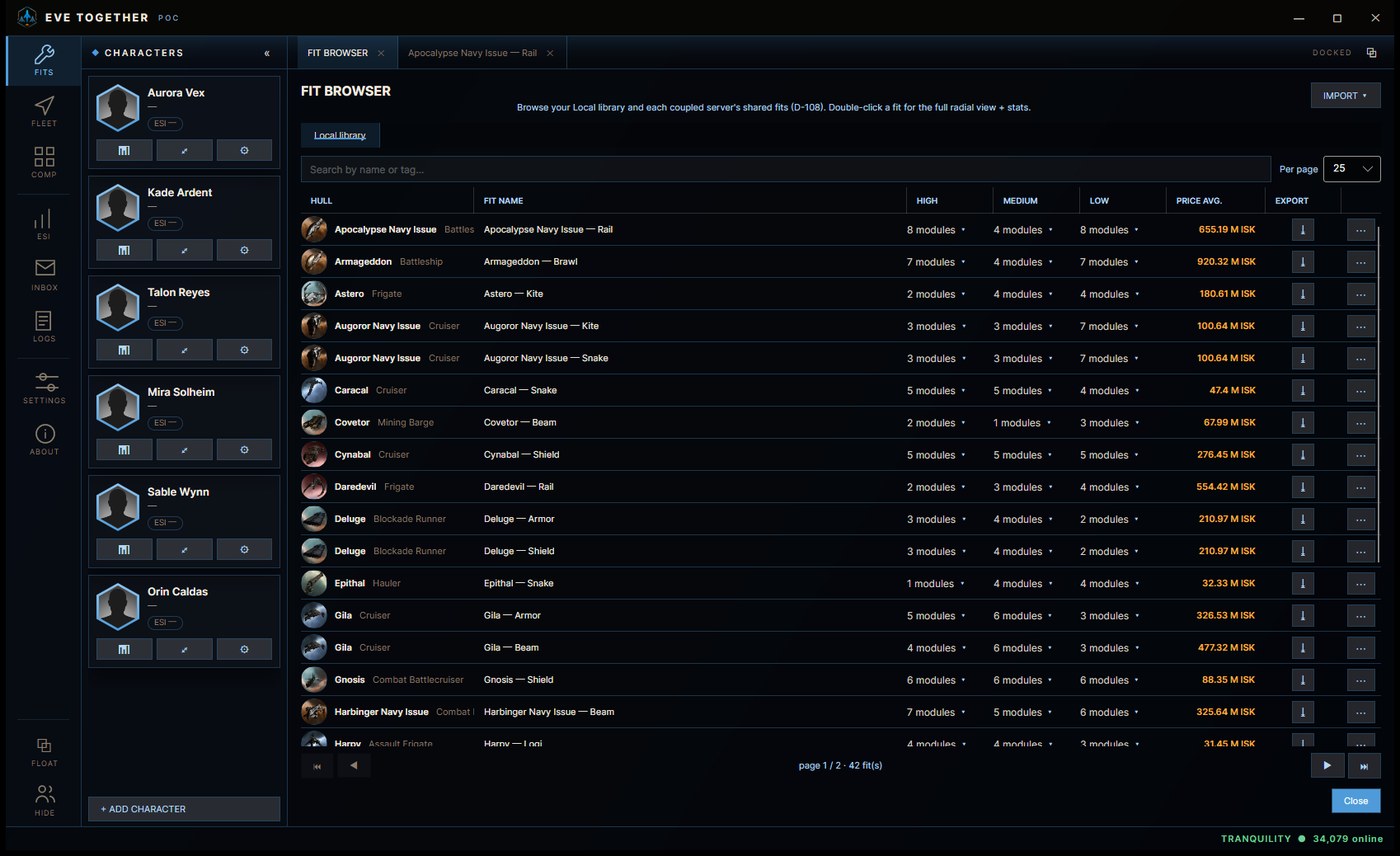Jump to the last page of fits
Screen dimensions: 1400x856
[1364, 766]
